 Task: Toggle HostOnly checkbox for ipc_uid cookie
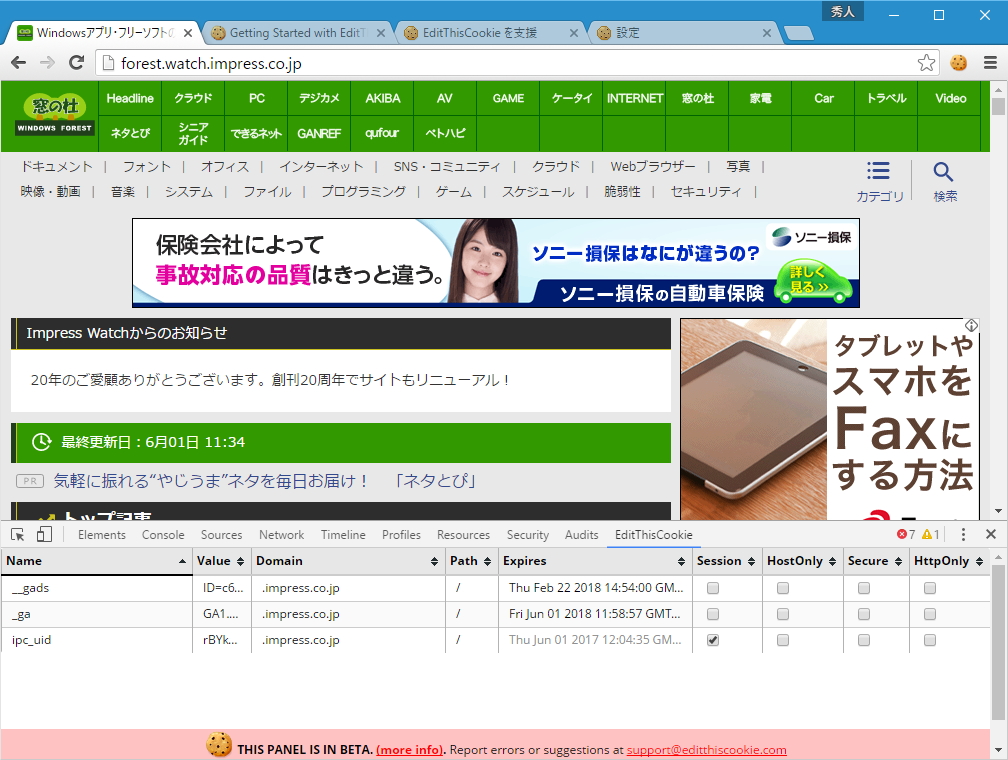pyautogui.click(x=782, y=640)
